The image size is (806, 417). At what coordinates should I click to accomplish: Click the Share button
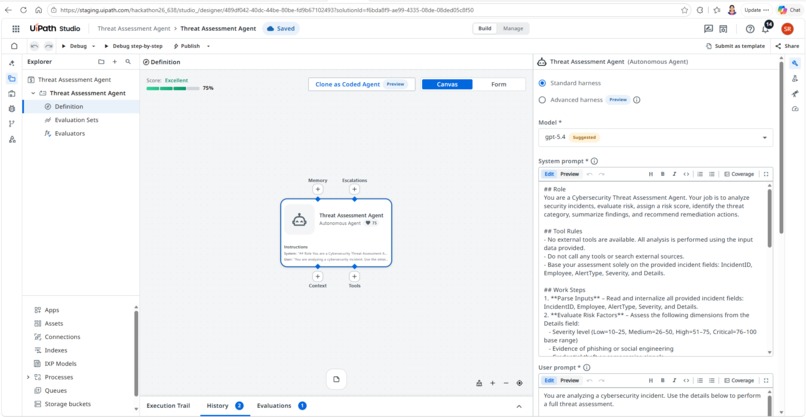(787, 46)
